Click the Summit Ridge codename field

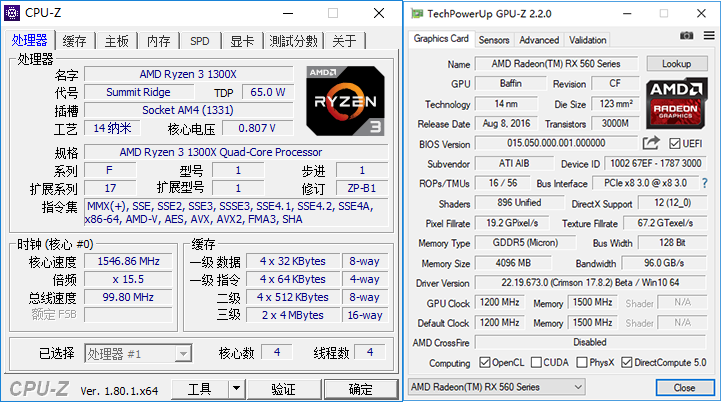coord(138,92)
